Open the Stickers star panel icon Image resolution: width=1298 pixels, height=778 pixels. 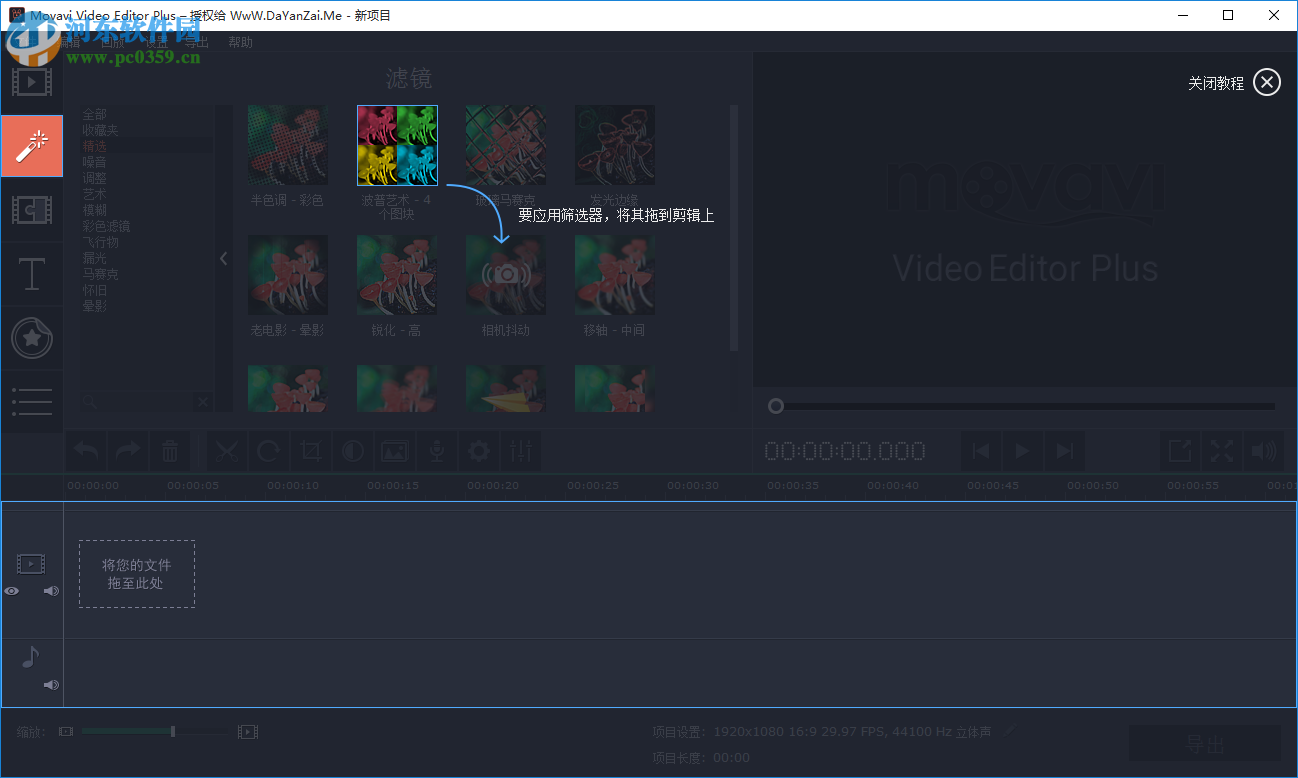click(31, 338)
